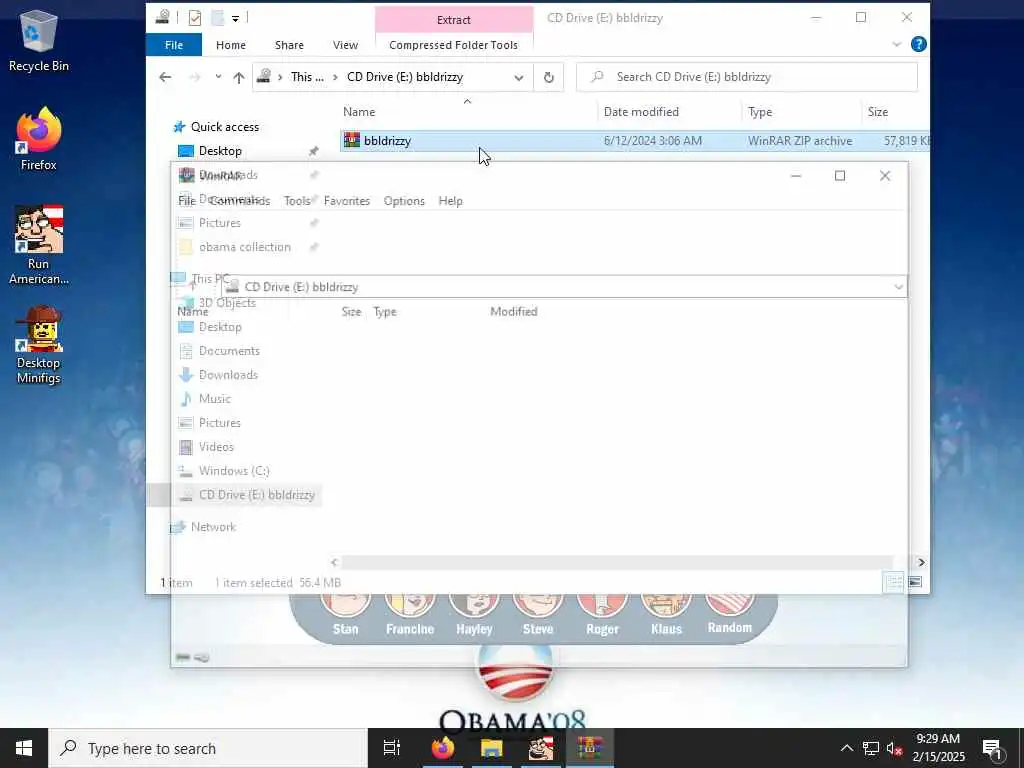Screen dimensions: 1024x768
Task: Select the Roger character button
Action: point(602,614)
